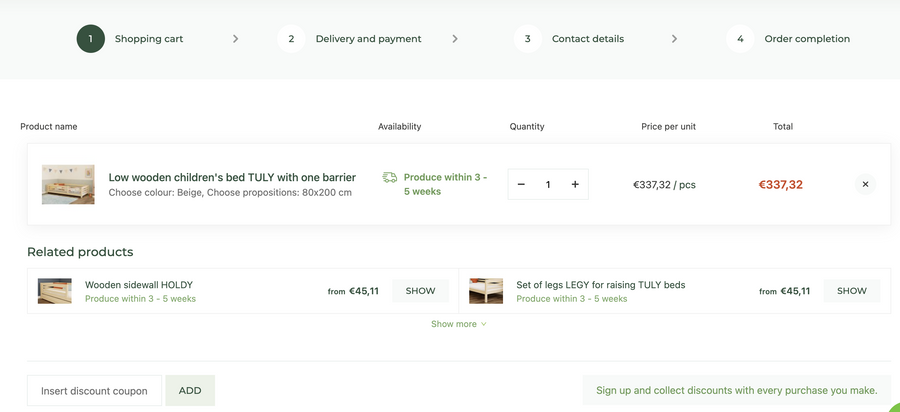Click the step 3 number circle
The image size is (900, 412).
[x=528, y=39]
